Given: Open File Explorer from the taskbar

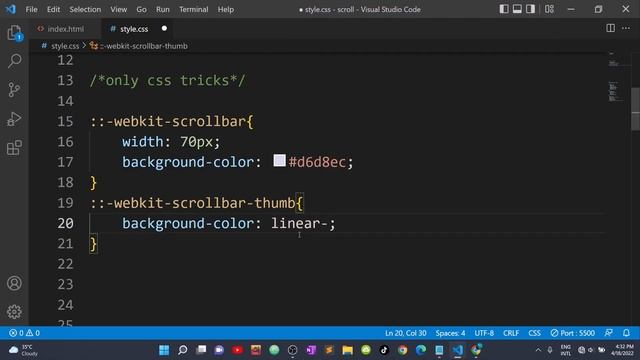Looking at the screenshot, I should 348,350.
